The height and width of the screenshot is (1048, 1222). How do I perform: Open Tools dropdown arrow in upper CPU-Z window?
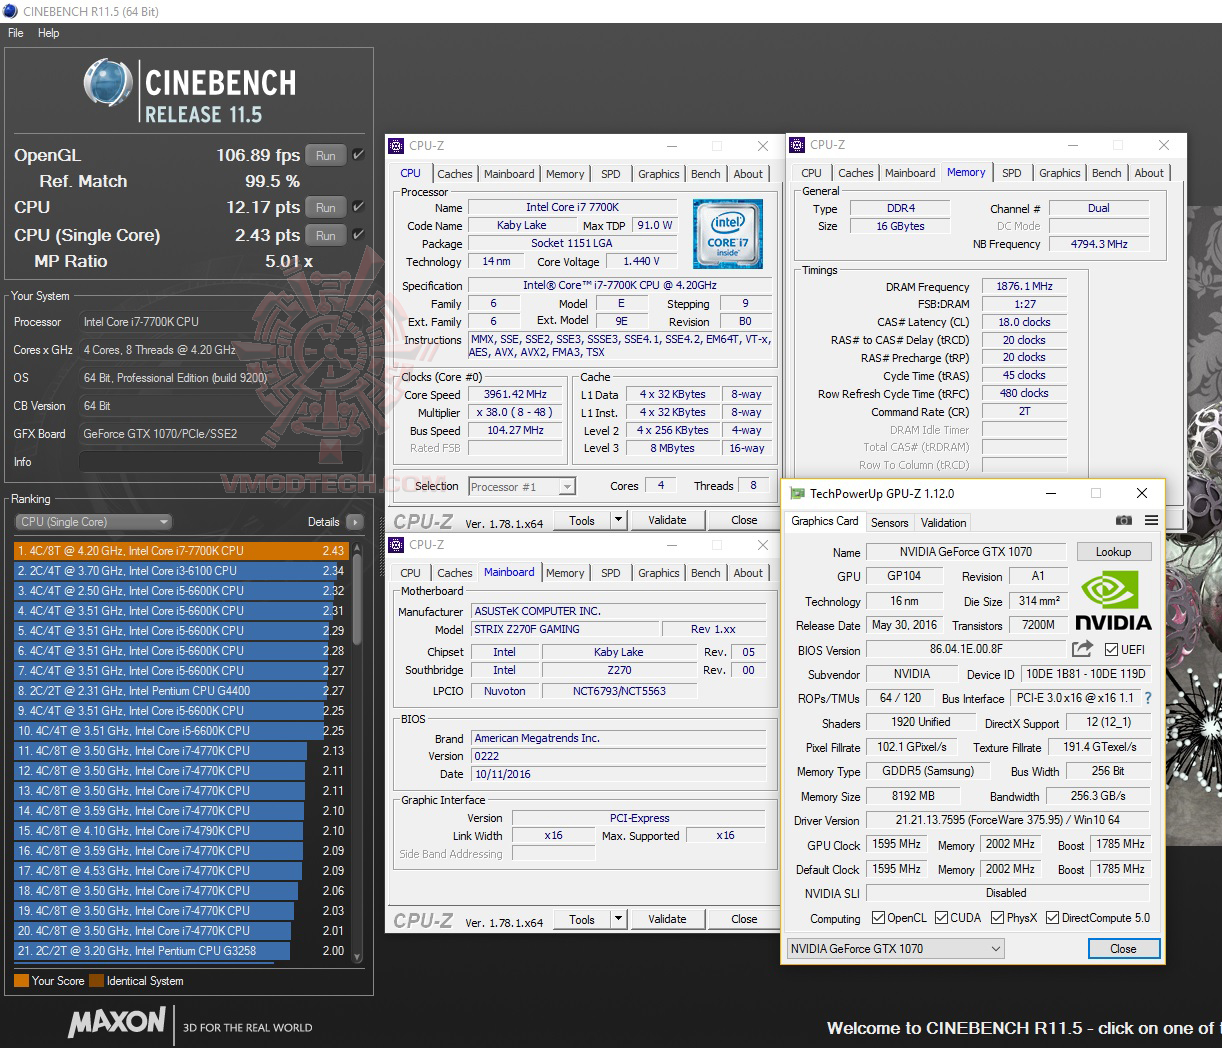[x=618, y=520]
